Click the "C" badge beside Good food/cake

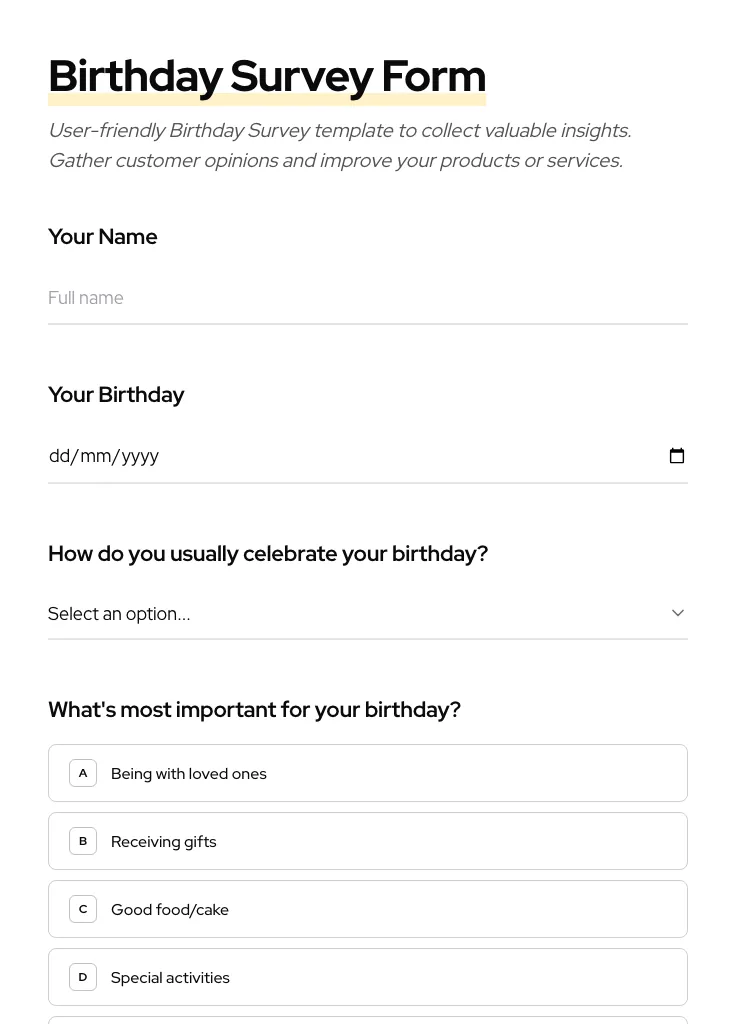click(x=83, y=909)
